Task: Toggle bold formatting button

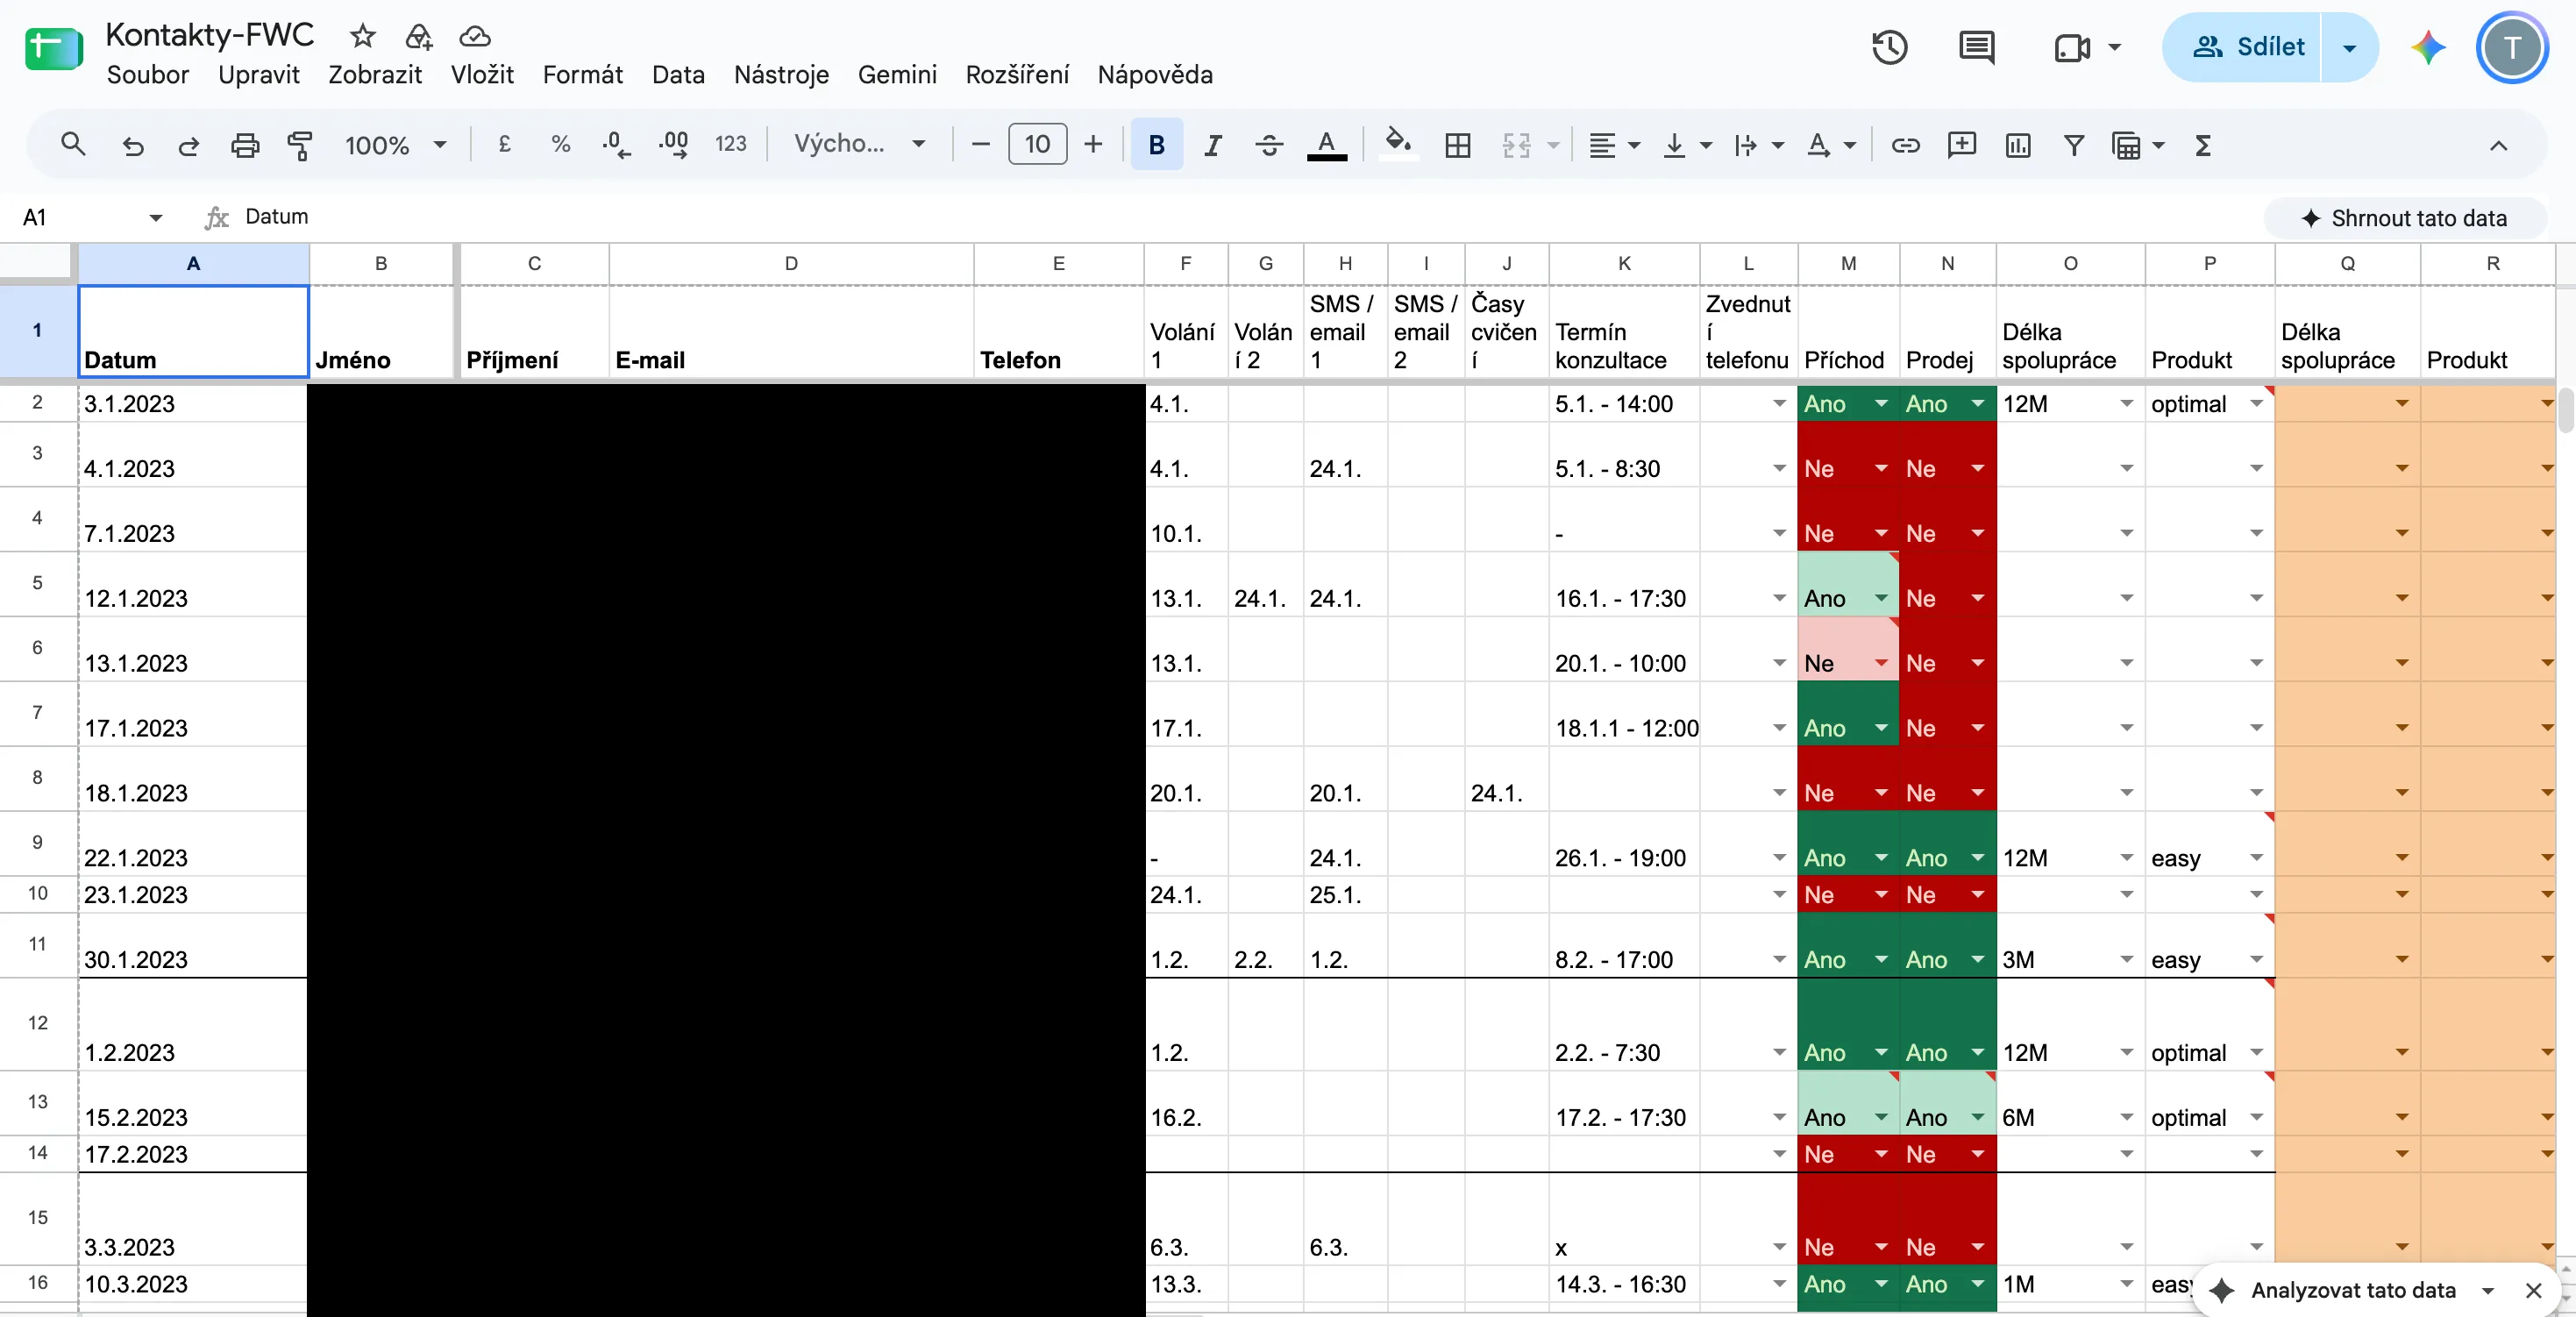Action: (x=1157, y=145)
